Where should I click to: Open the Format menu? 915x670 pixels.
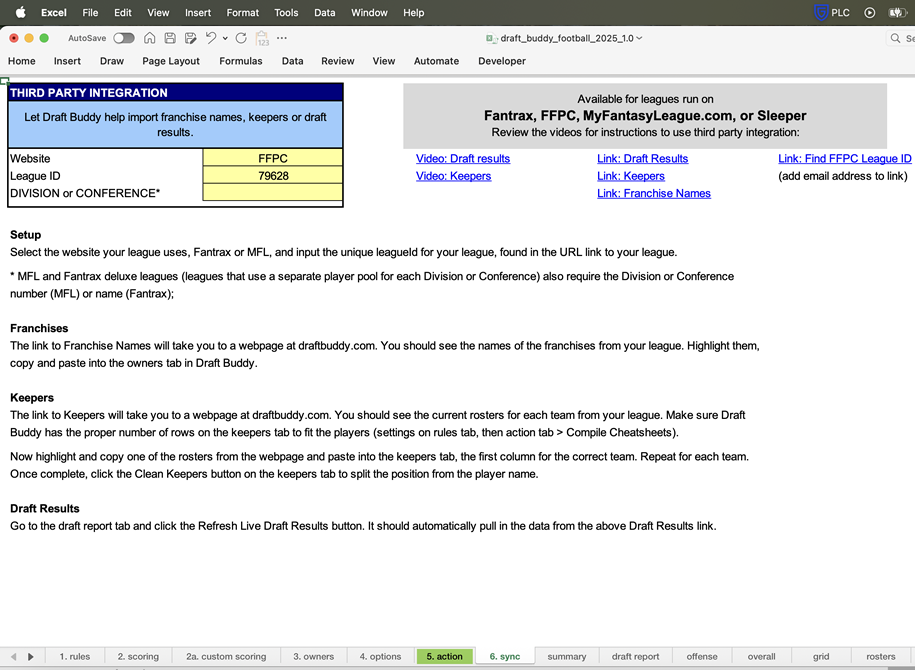[243, 12]
